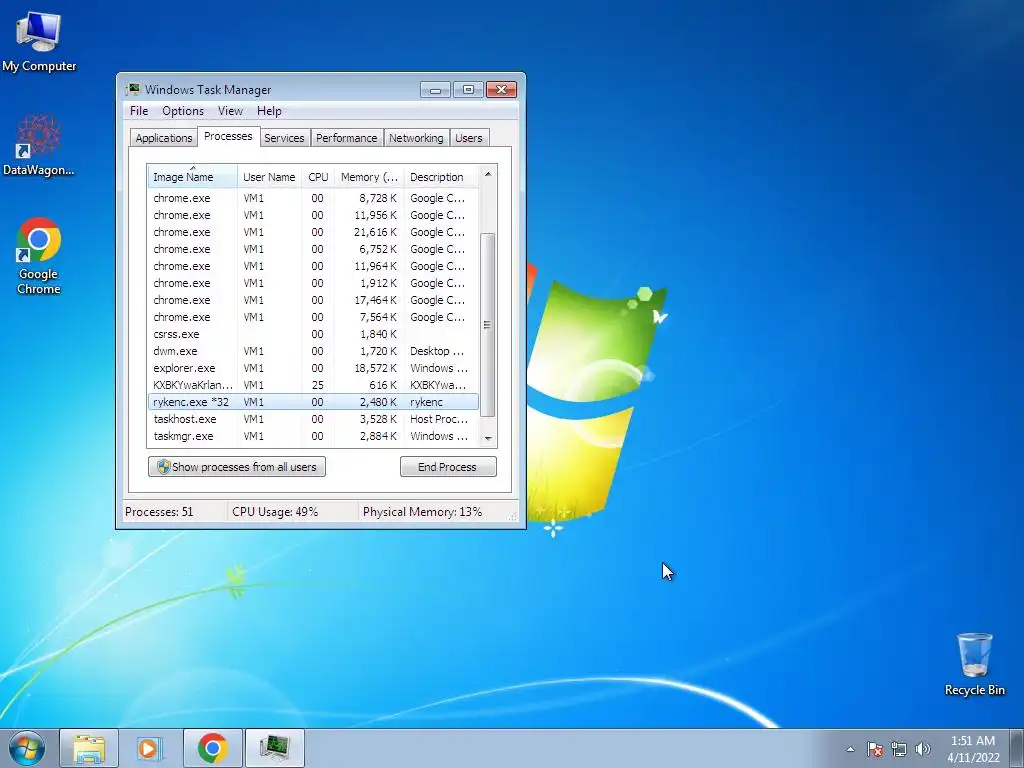Click the End Process button
The image size is (1024, 768).
448,467
